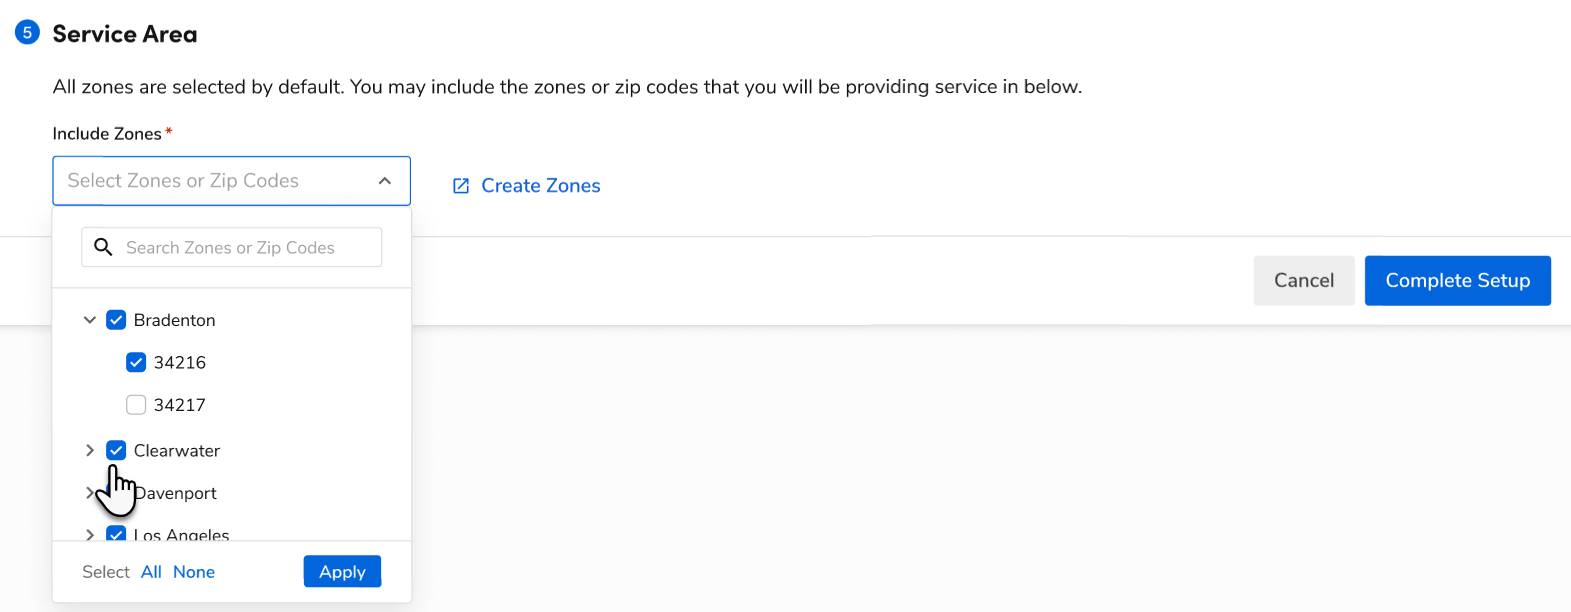1571x612 pixels.
Task: Expand the Clearwater zone list
Action: (x=89, y=450)
